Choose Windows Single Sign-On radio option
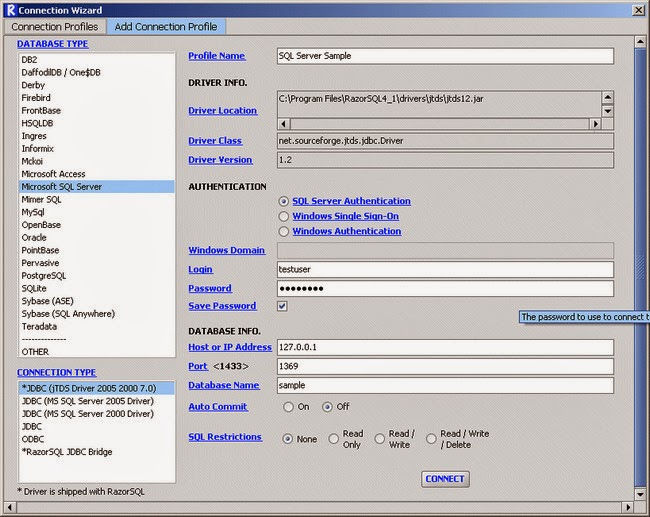Image resolution: width=650 pixels, height=517 pixels. (284, 216)
